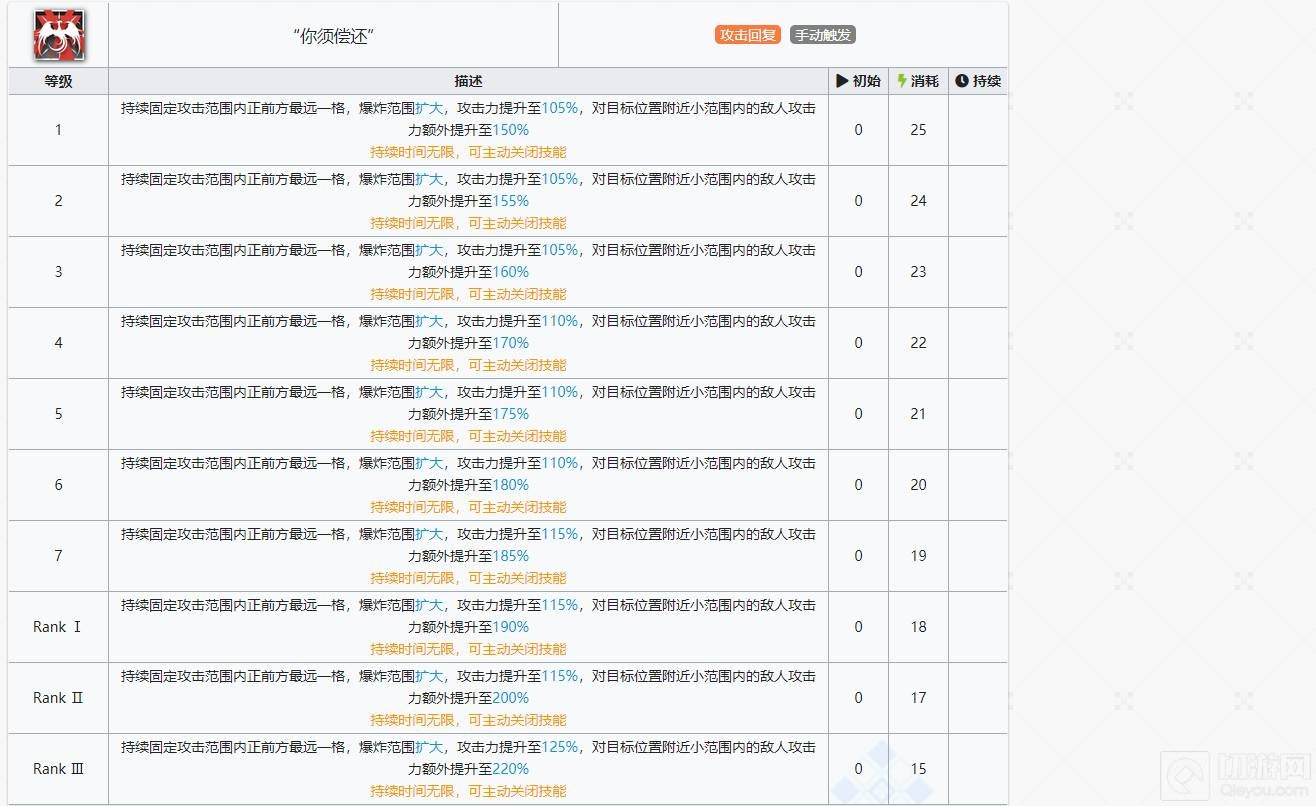Click the 125% attack value in Rank Ⅲ row
Viewport: 1316px width, 806px height.
(x=560, y=747)
